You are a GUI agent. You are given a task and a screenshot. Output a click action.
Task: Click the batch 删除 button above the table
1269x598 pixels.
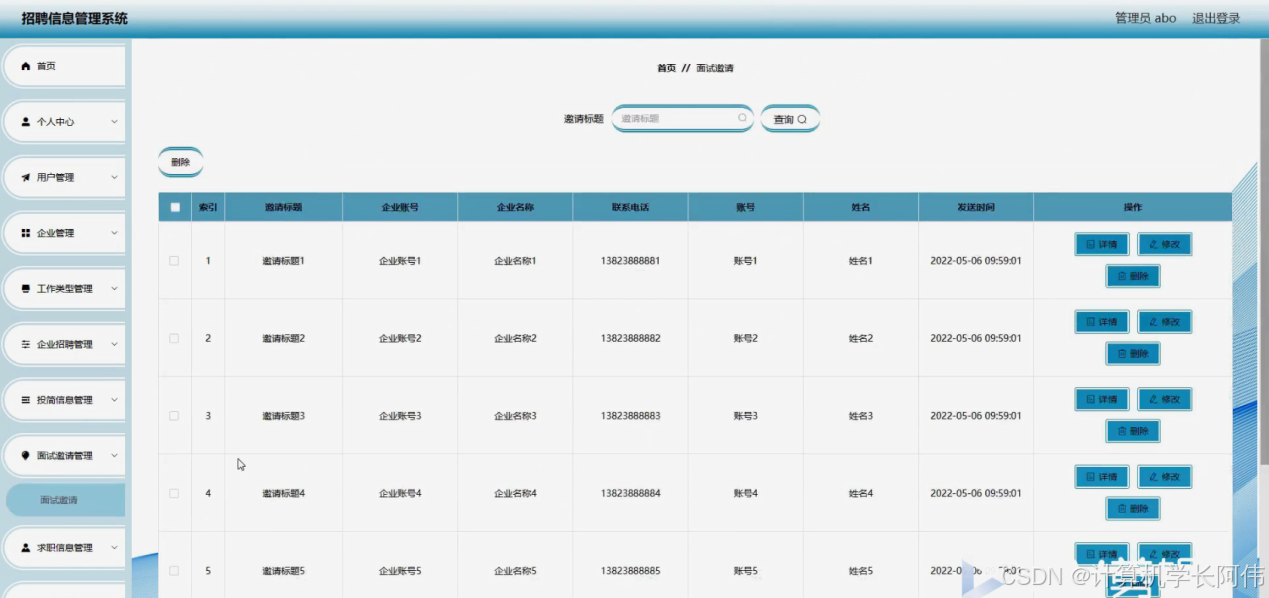[x=180, y=162]
